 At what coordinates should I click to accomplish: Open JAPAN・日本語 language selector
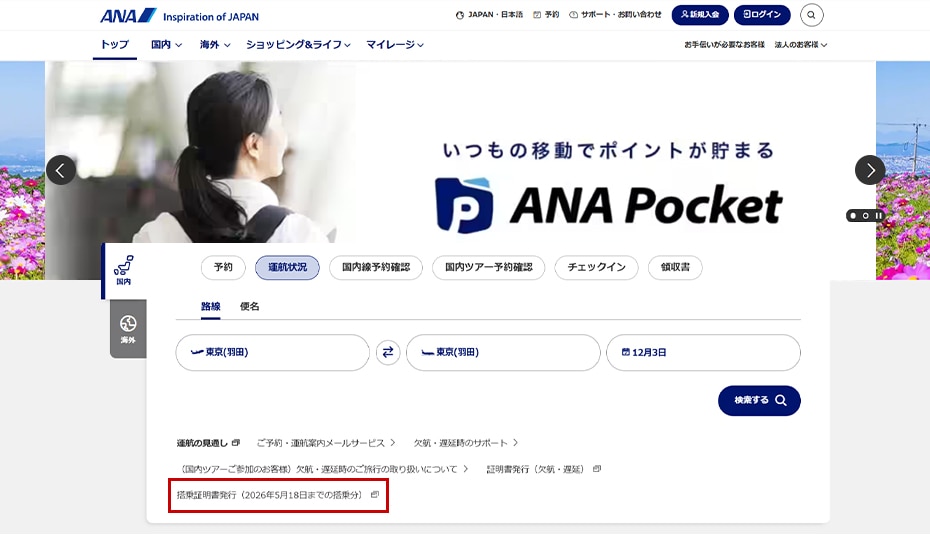[489, 15]
